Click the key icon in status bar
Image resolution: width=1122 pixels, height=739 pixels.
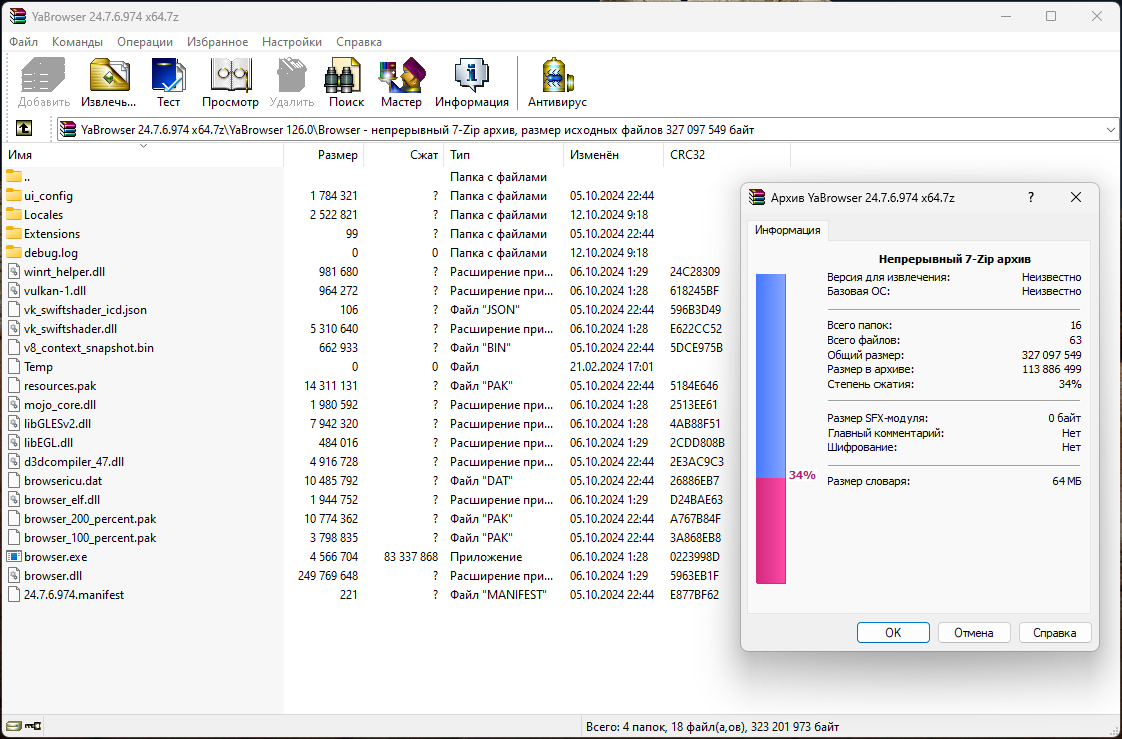click(33, 727)
